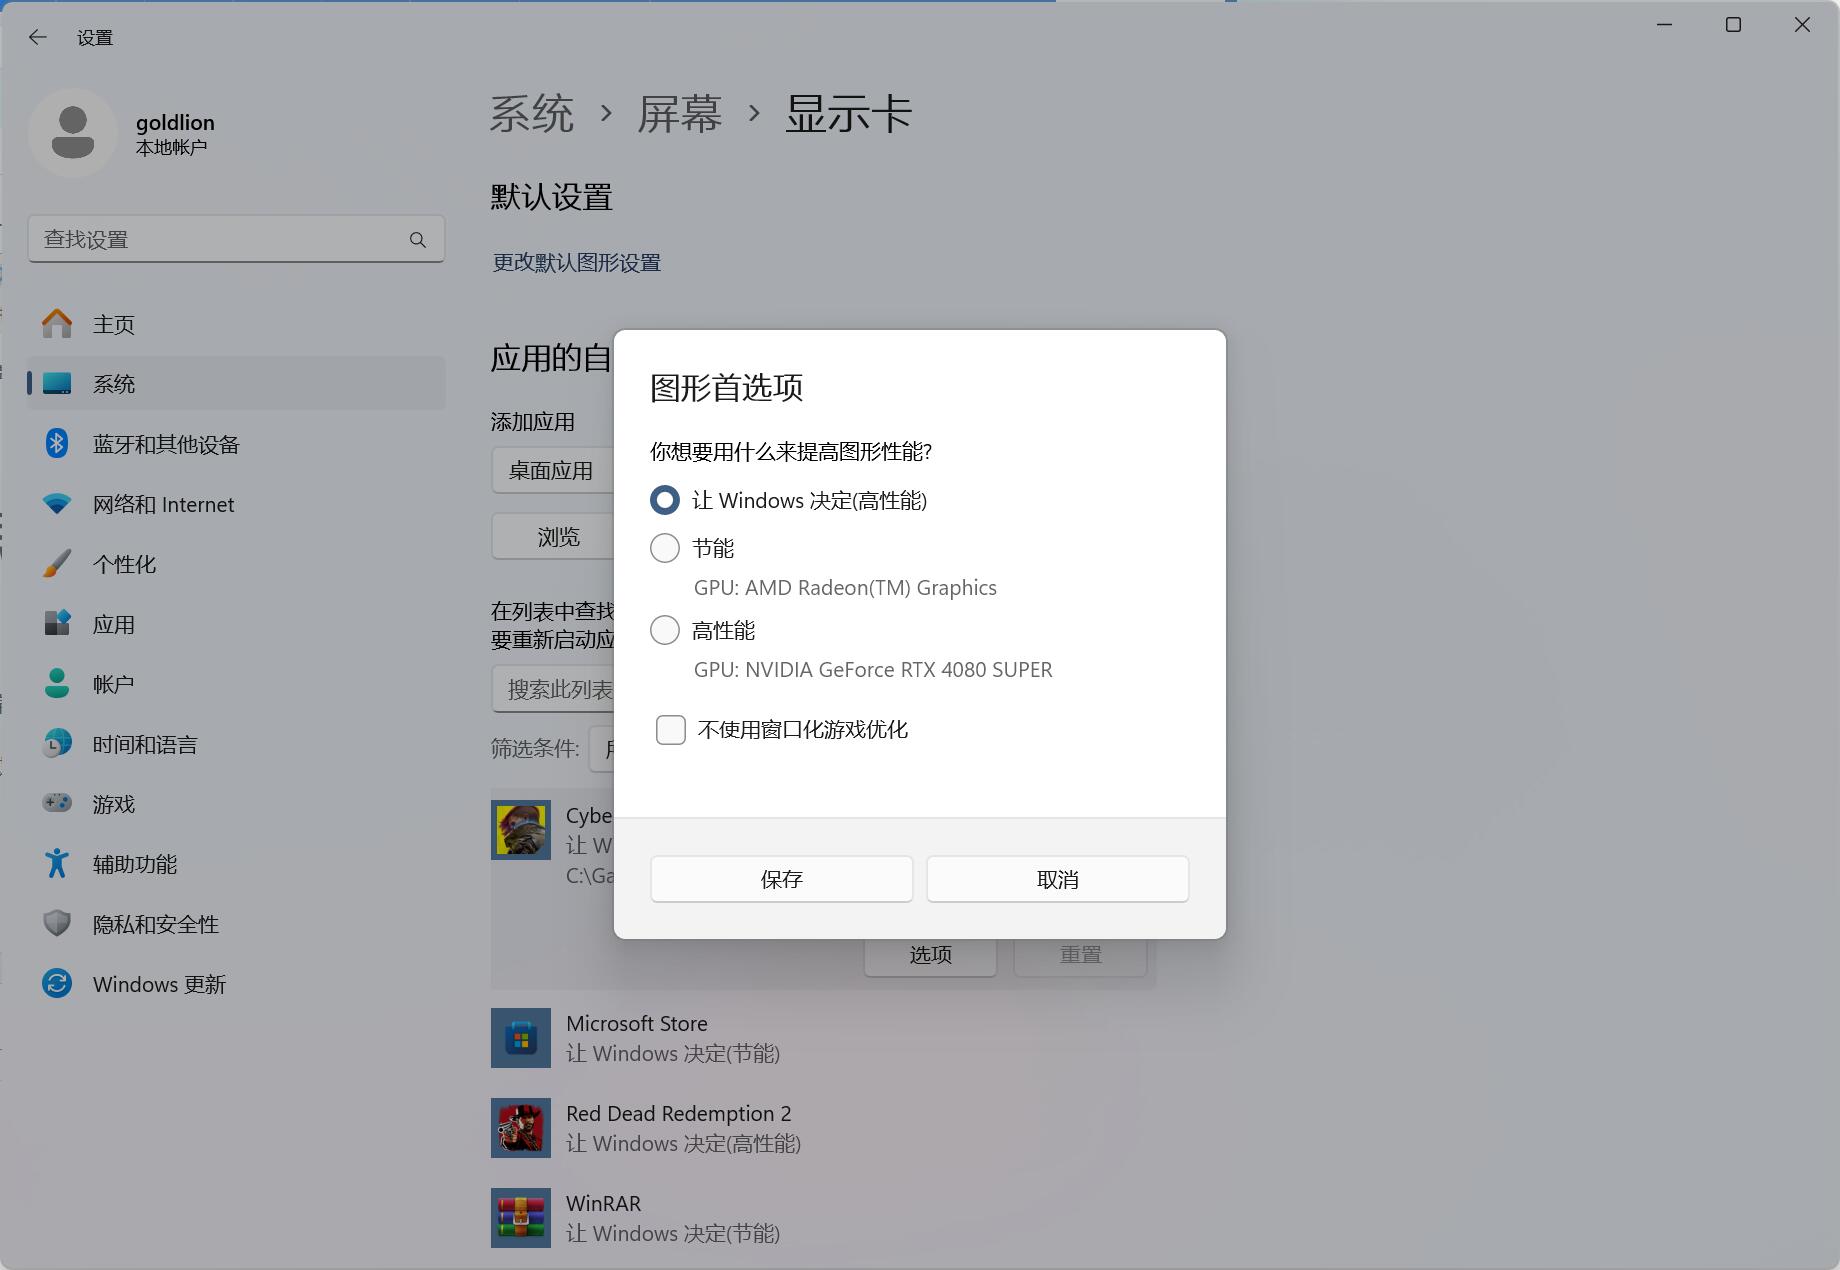Select the 节能 GPU option

point(664,548)
